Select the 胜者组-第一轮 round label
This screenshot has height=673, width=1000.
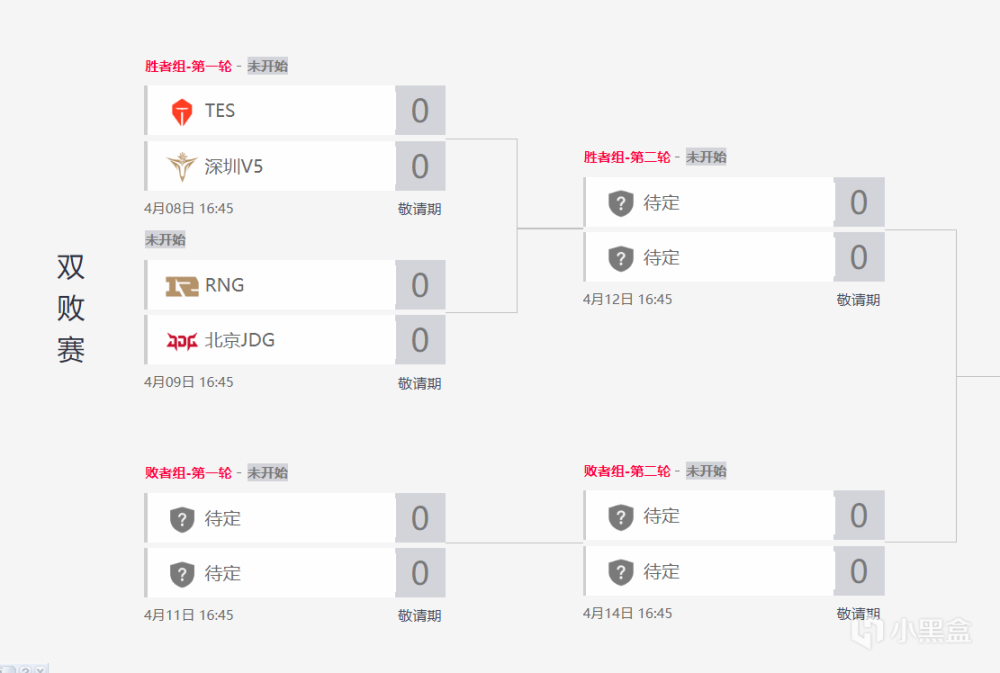click(188, 66)
